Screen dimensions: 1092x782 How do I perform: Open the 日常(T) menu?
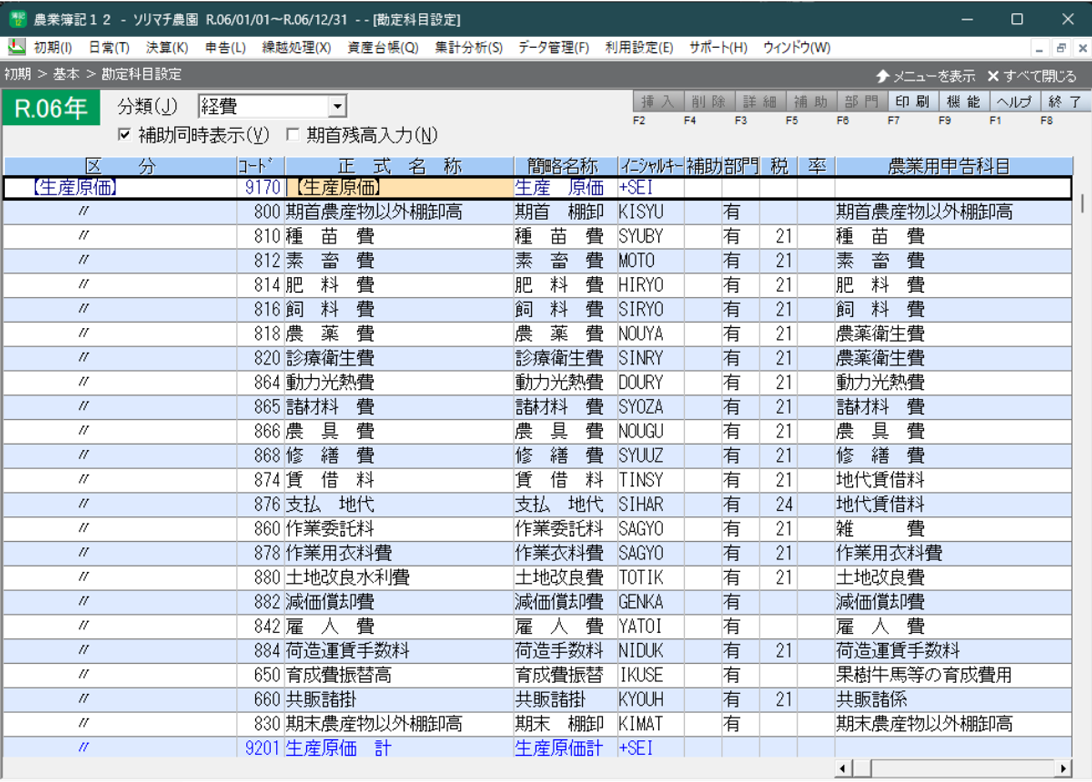(x=109, y=48)
